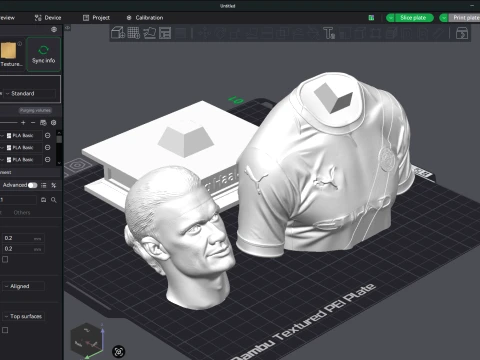Click the upper 0.2 mm input field
Screen dimensions: 480x360
23,238
